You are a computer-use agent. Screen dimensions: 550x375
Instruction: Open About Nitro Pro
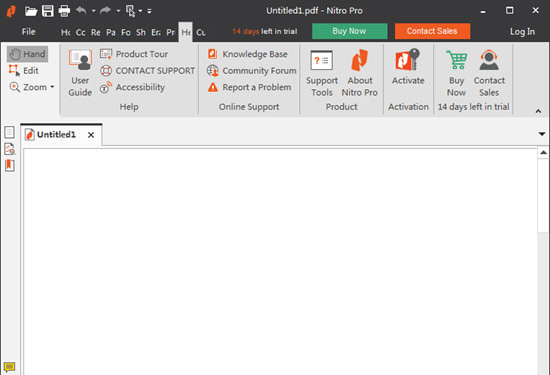(x=360, y=73)
